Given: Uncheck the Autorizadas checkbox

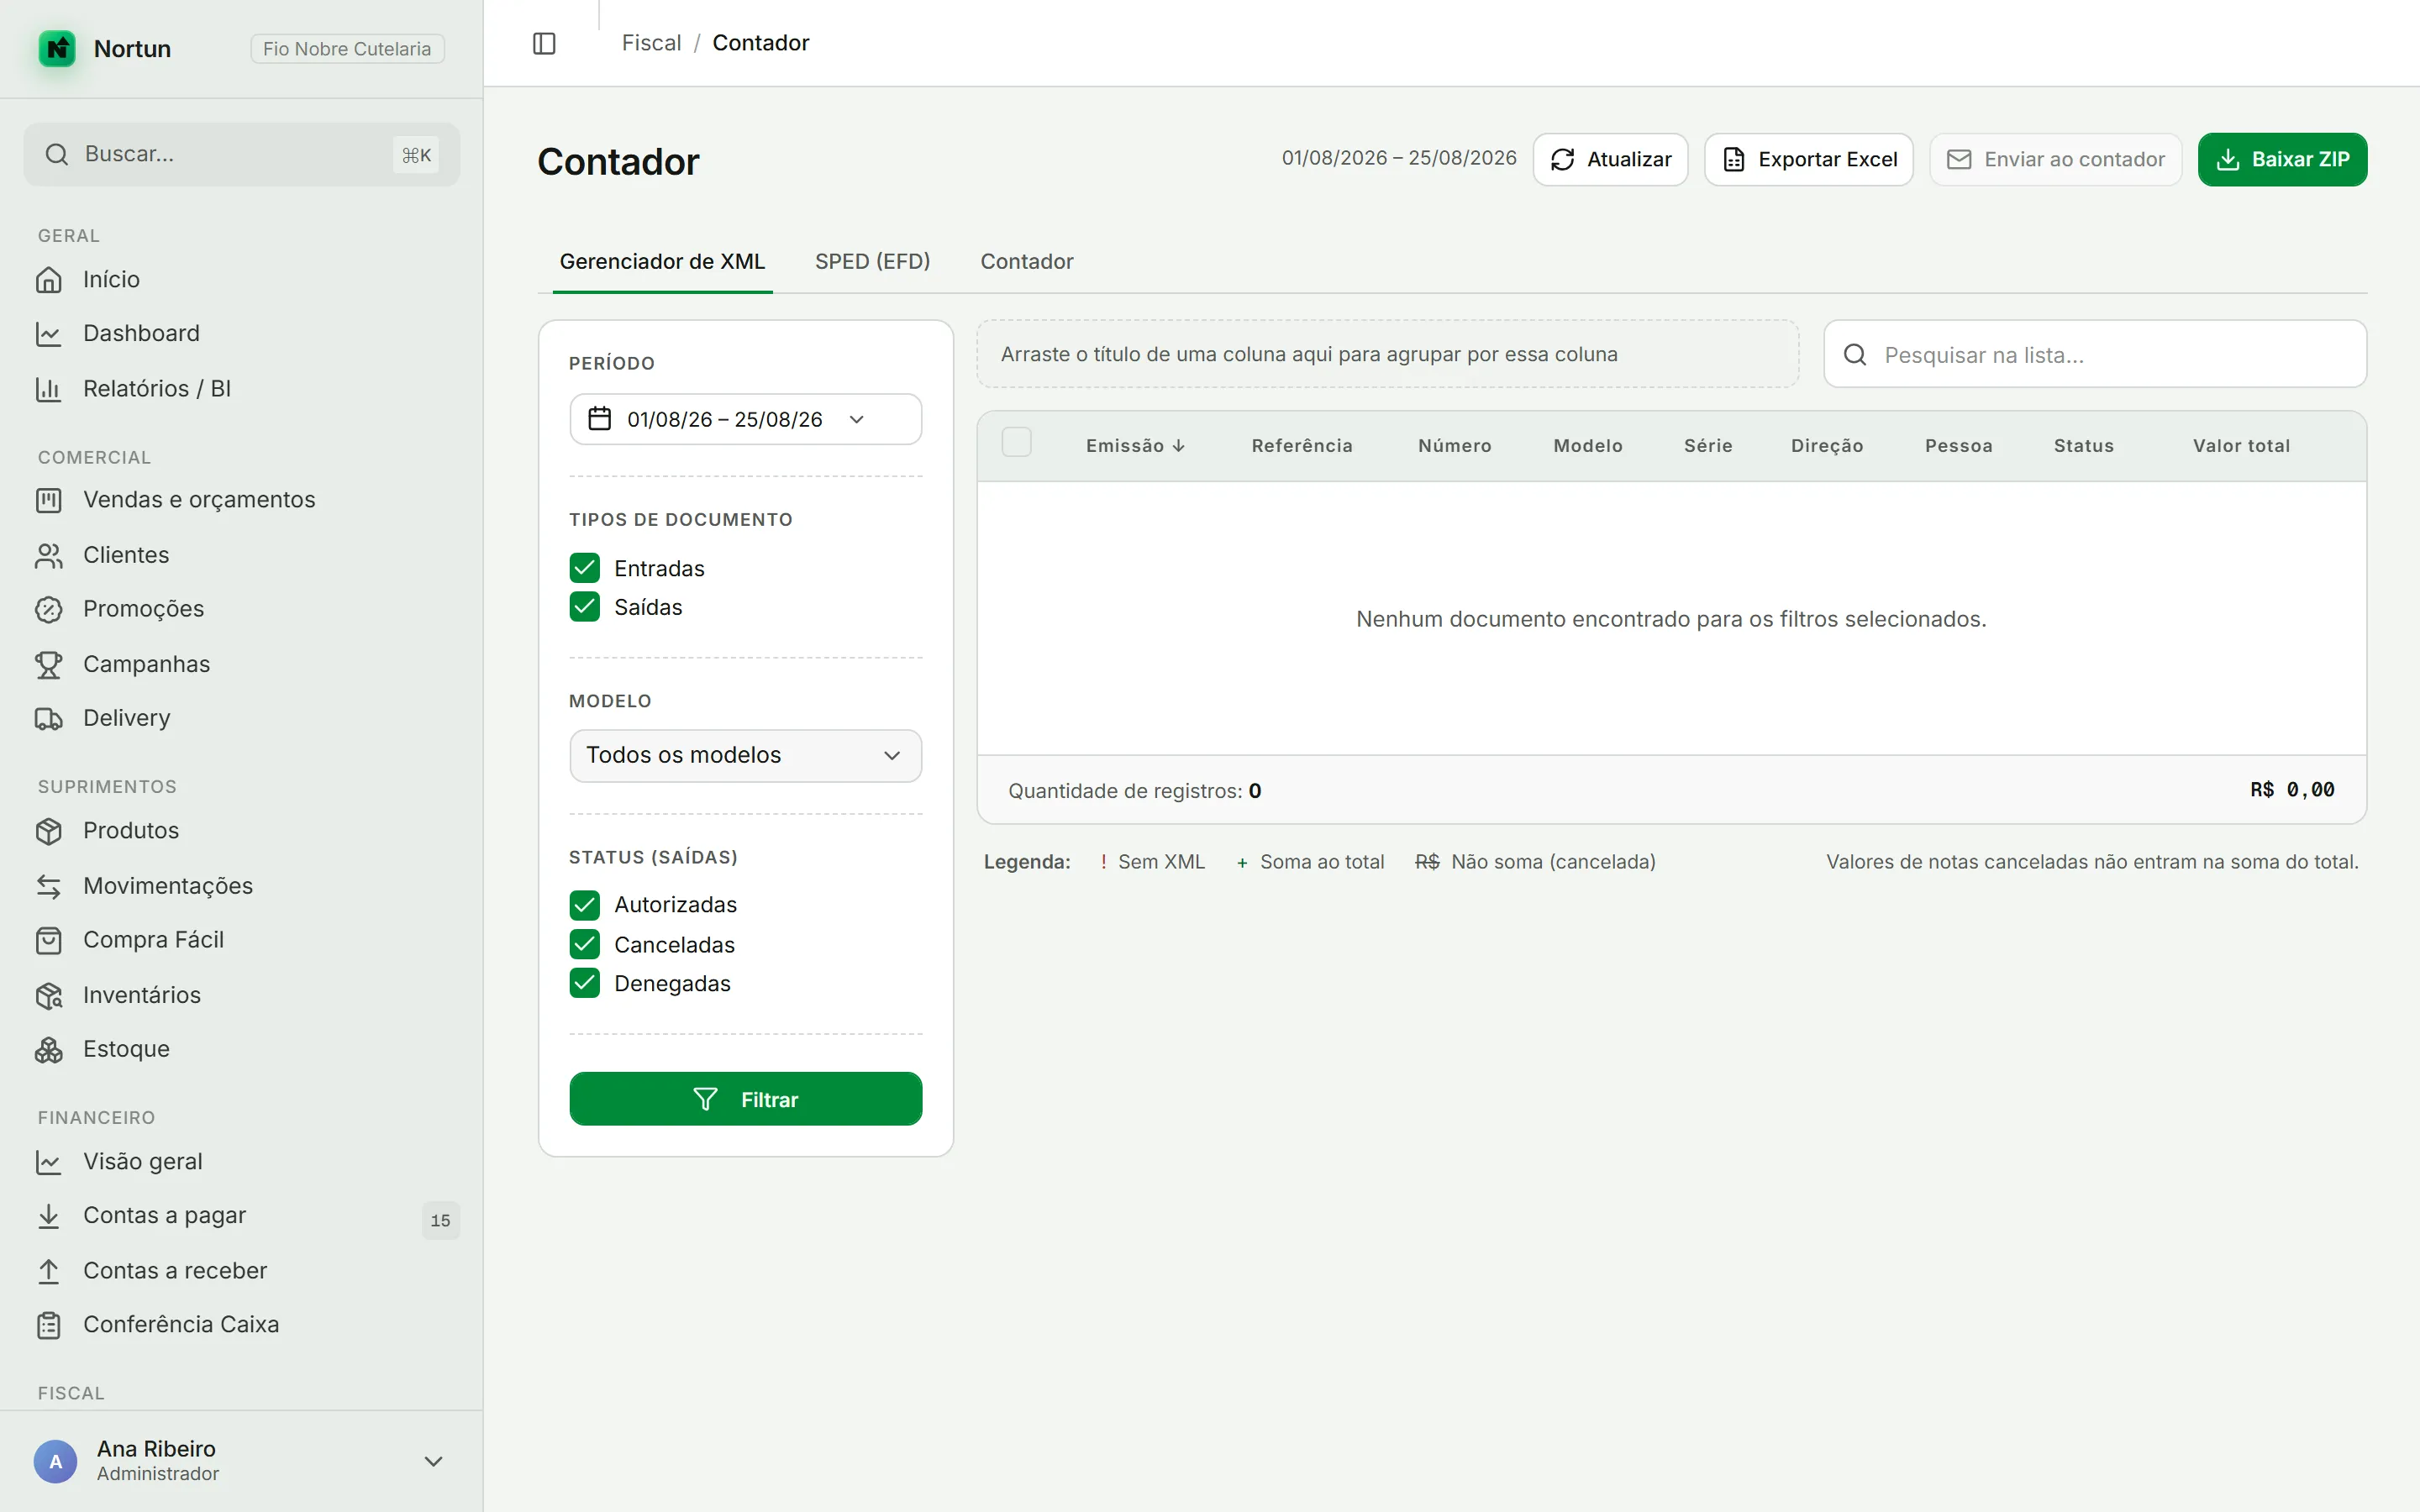Looking at the screenshot, I should [x=585, y=905].
